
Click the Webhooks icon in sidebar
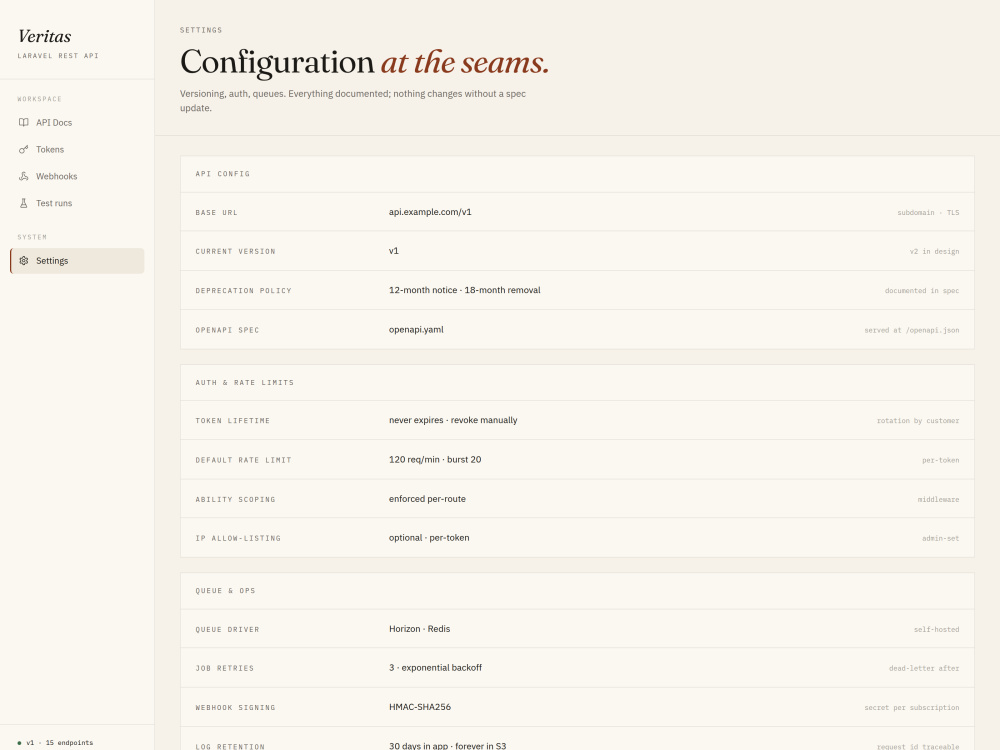pos(24,176)
